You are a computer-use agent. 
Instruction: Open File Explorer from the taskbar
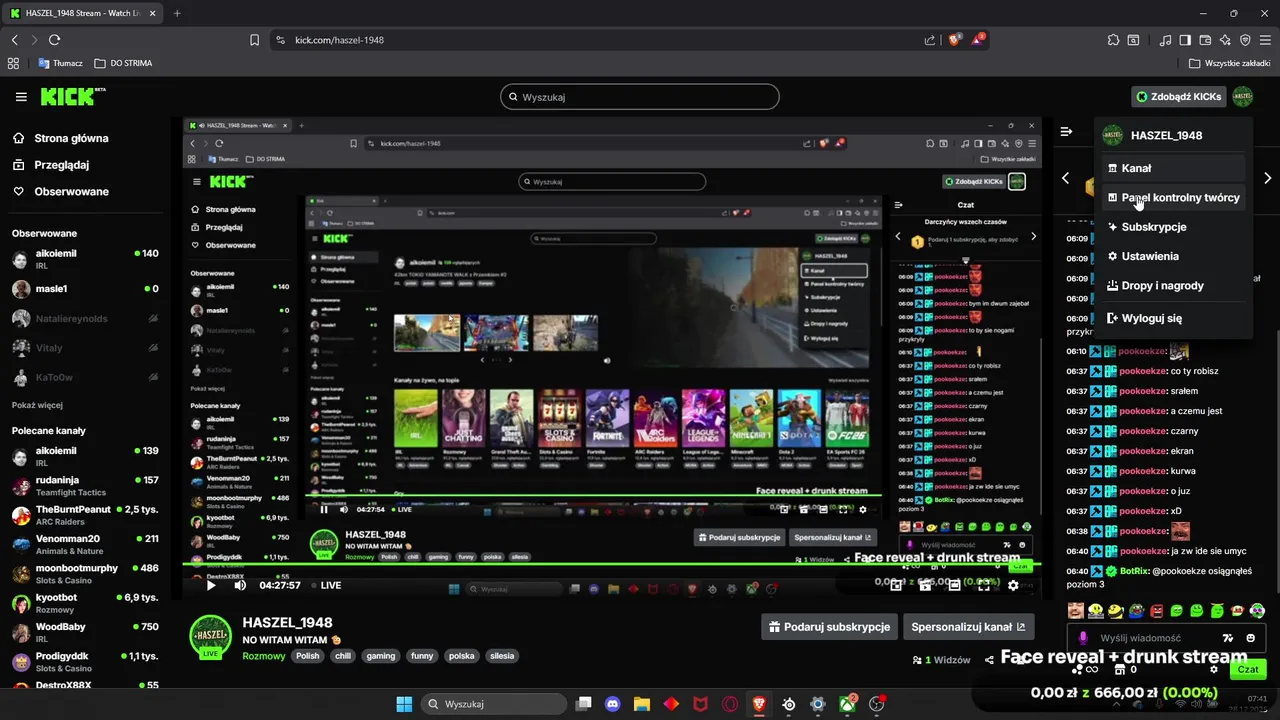point(642,704)
